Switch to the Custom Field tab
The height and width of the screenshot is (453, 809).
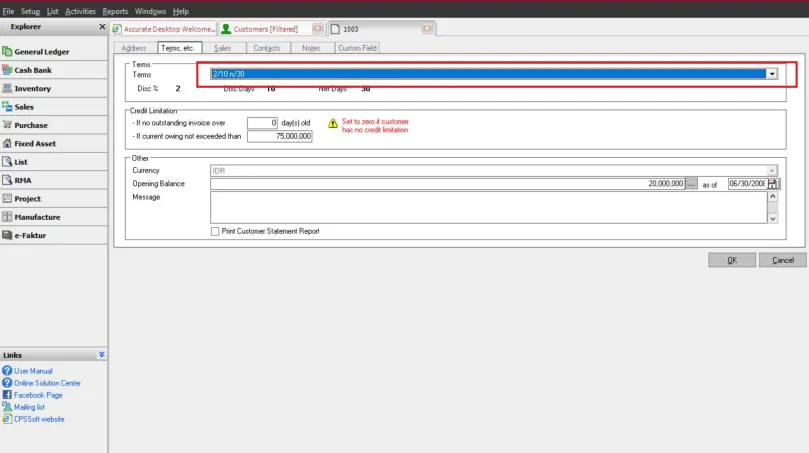click(x=356, y=48)
